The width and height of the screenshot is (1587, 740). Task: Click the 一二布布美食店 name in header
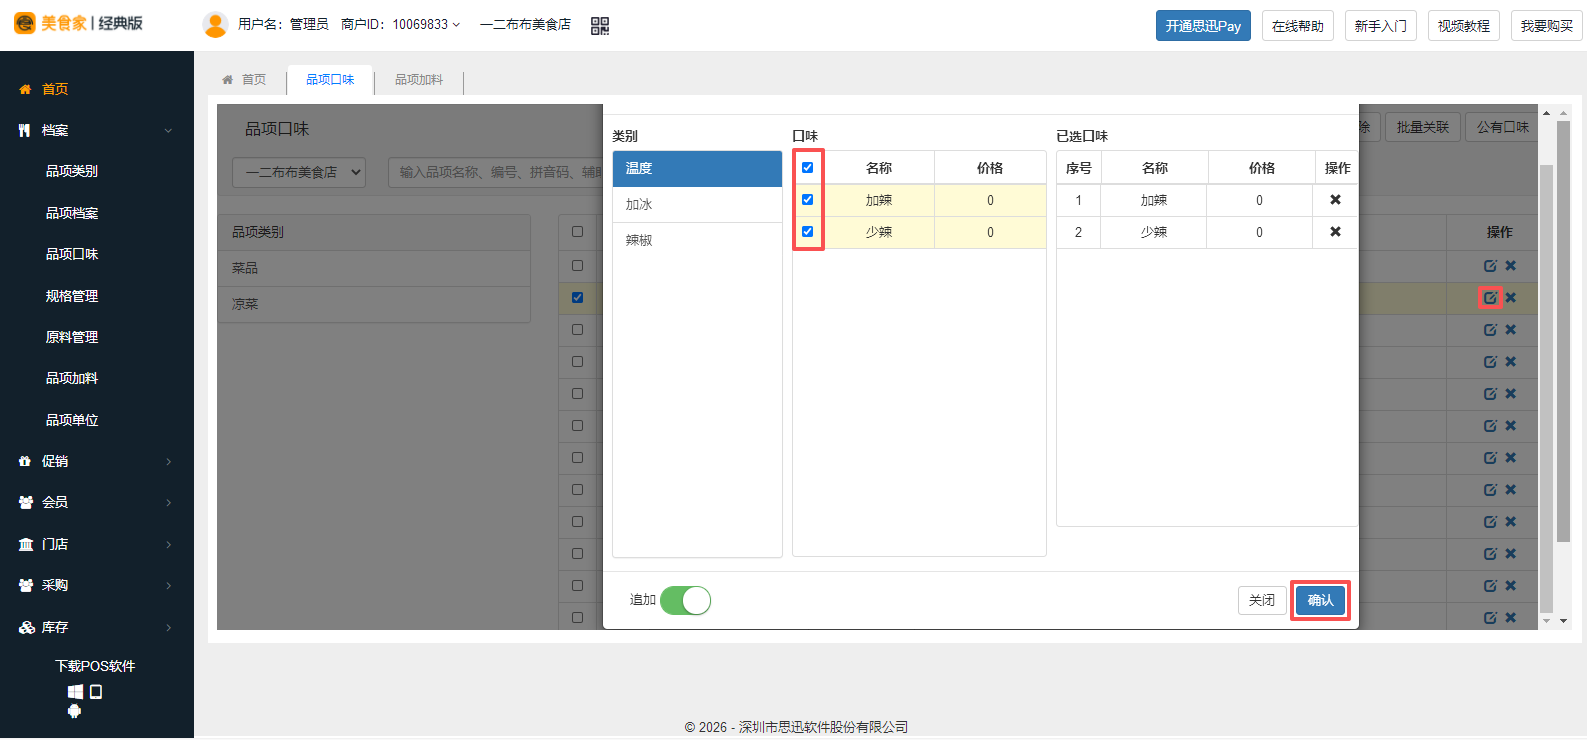click(525, 24)
